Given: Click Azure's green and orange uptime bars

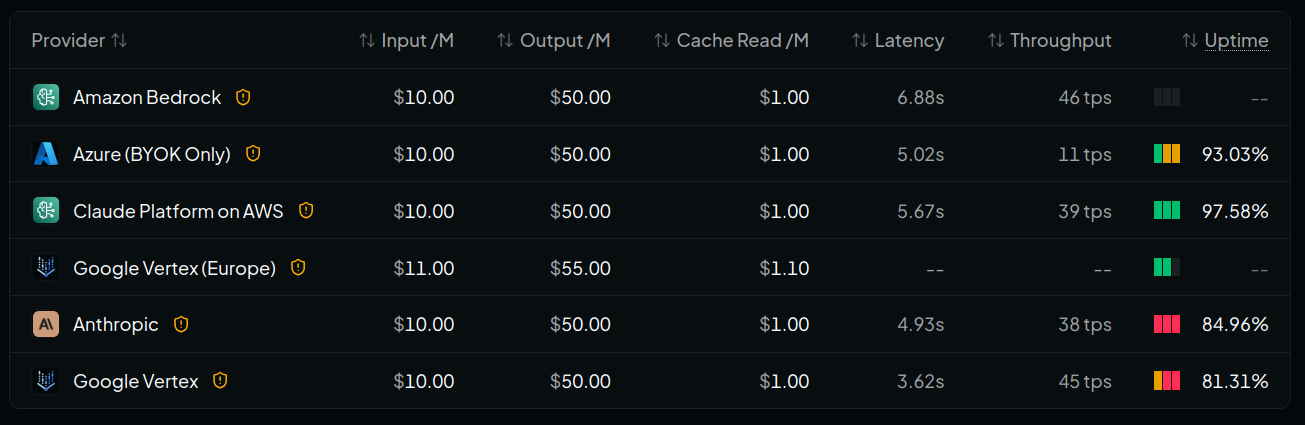Looking at the screenshot, I should (1167, 154).
